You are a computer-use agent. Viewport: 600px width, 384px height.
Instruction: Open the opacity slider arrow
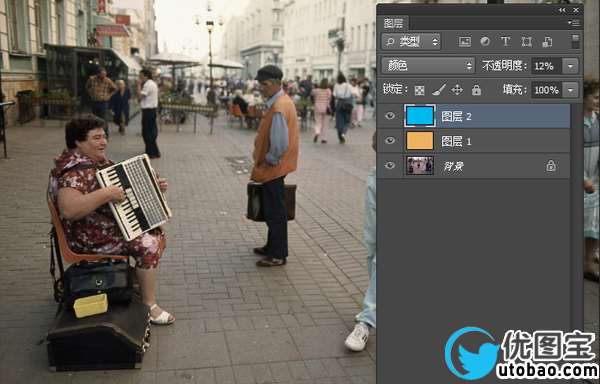pyautogui.click(x=570, y=66)
